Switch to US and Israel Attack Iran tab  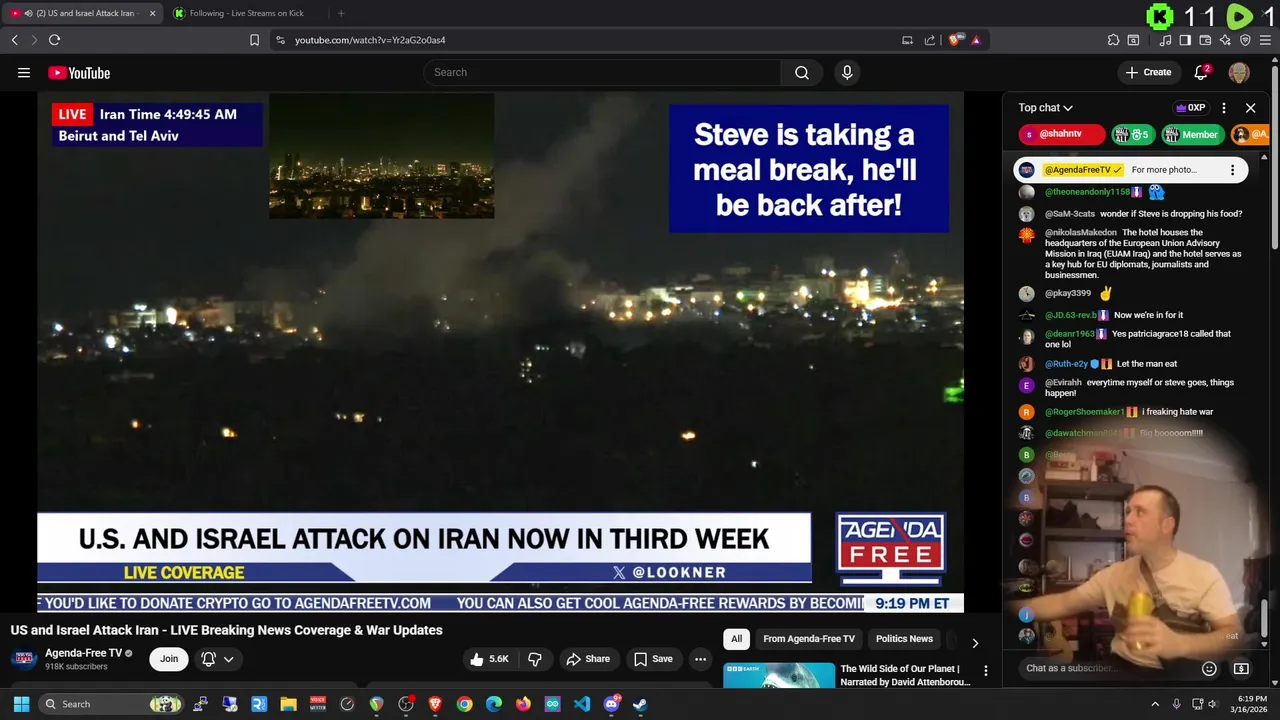(84, 13)
